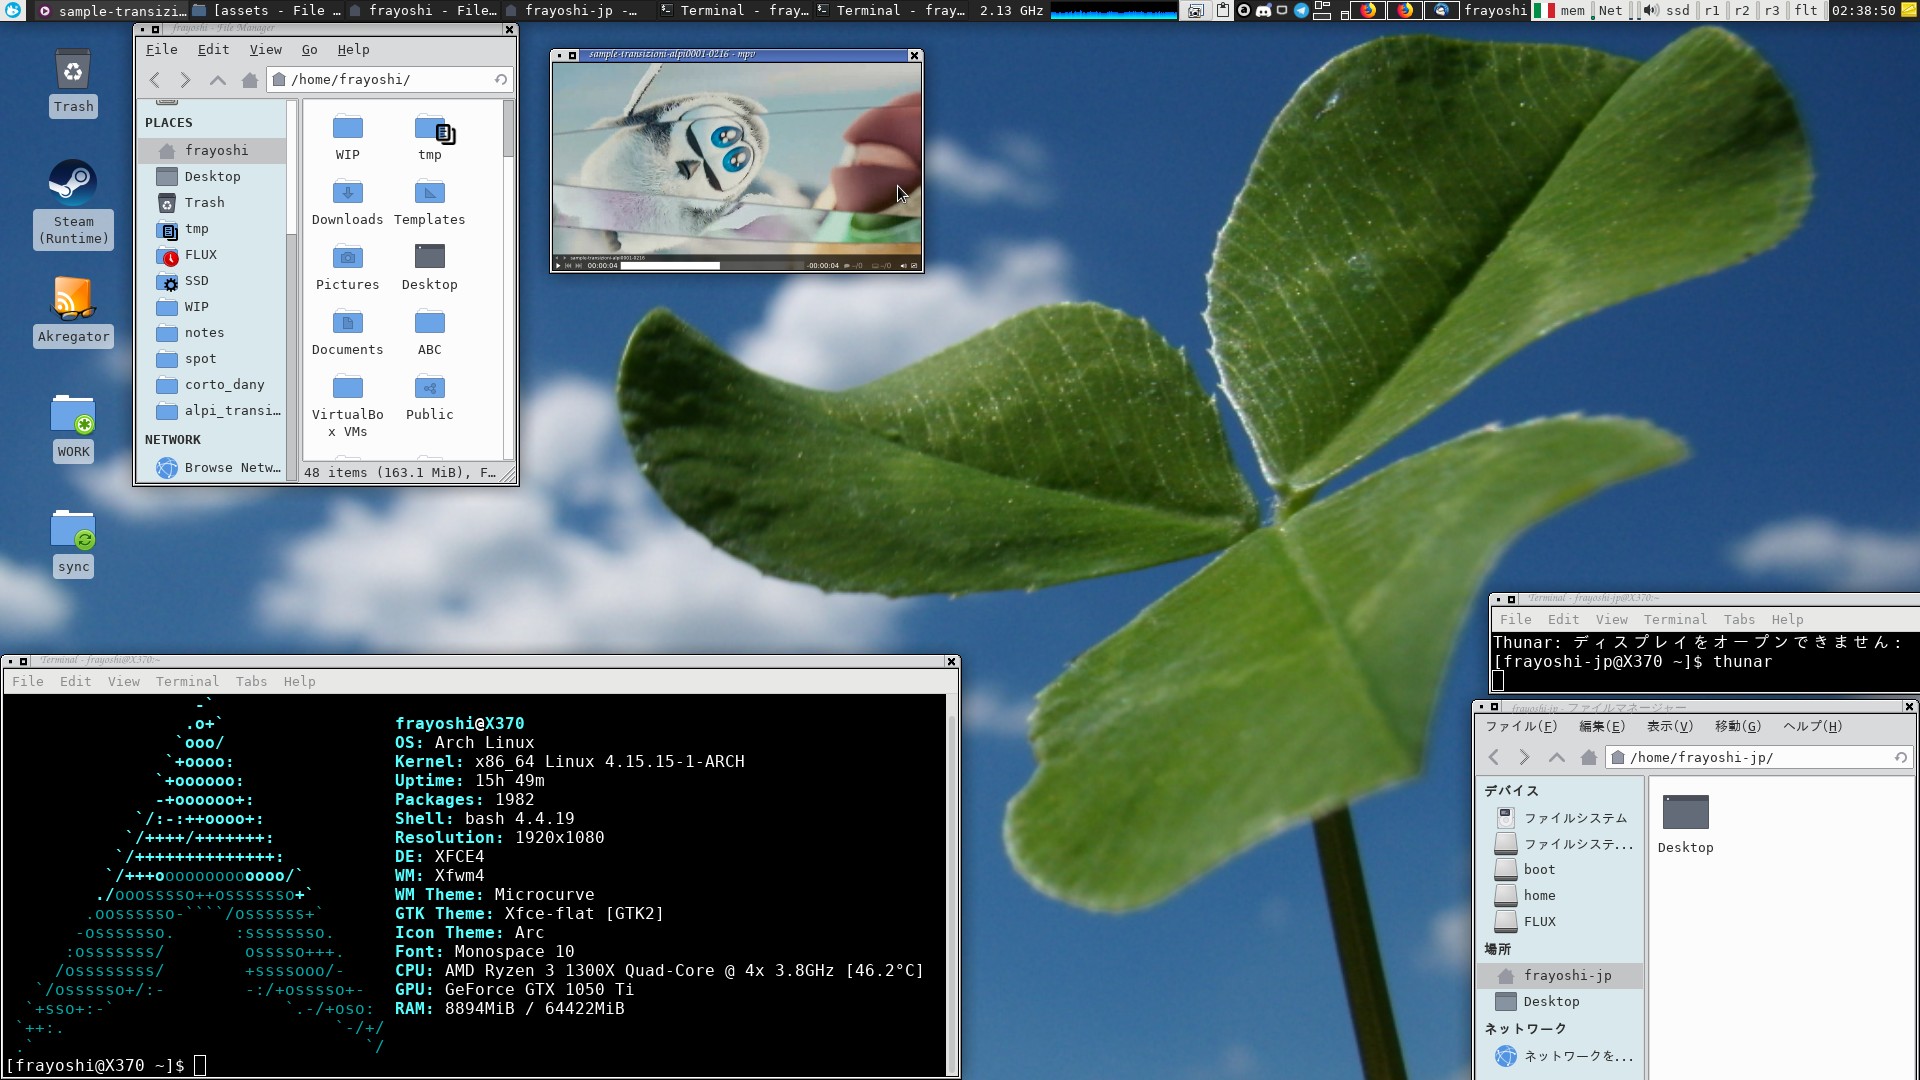Click the /home/frayoshi/ location field
This screenshot has width=1920, height=1080.
(x=390, y=80)
